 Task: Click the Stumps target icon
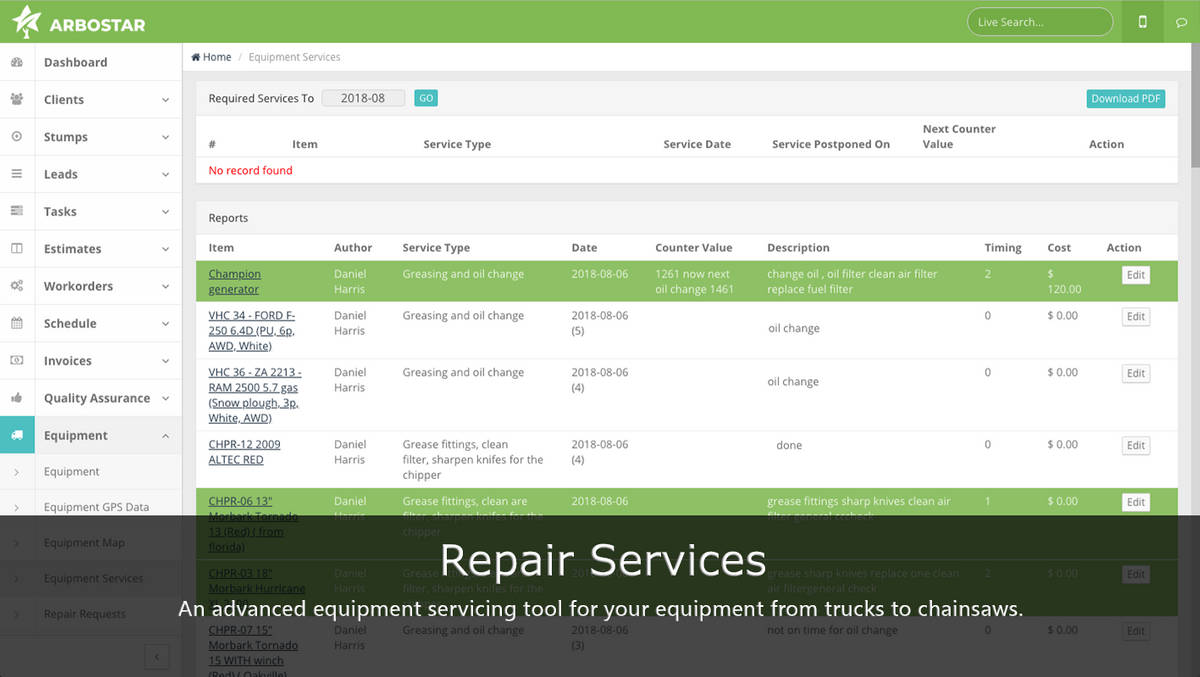pos(17,137)
